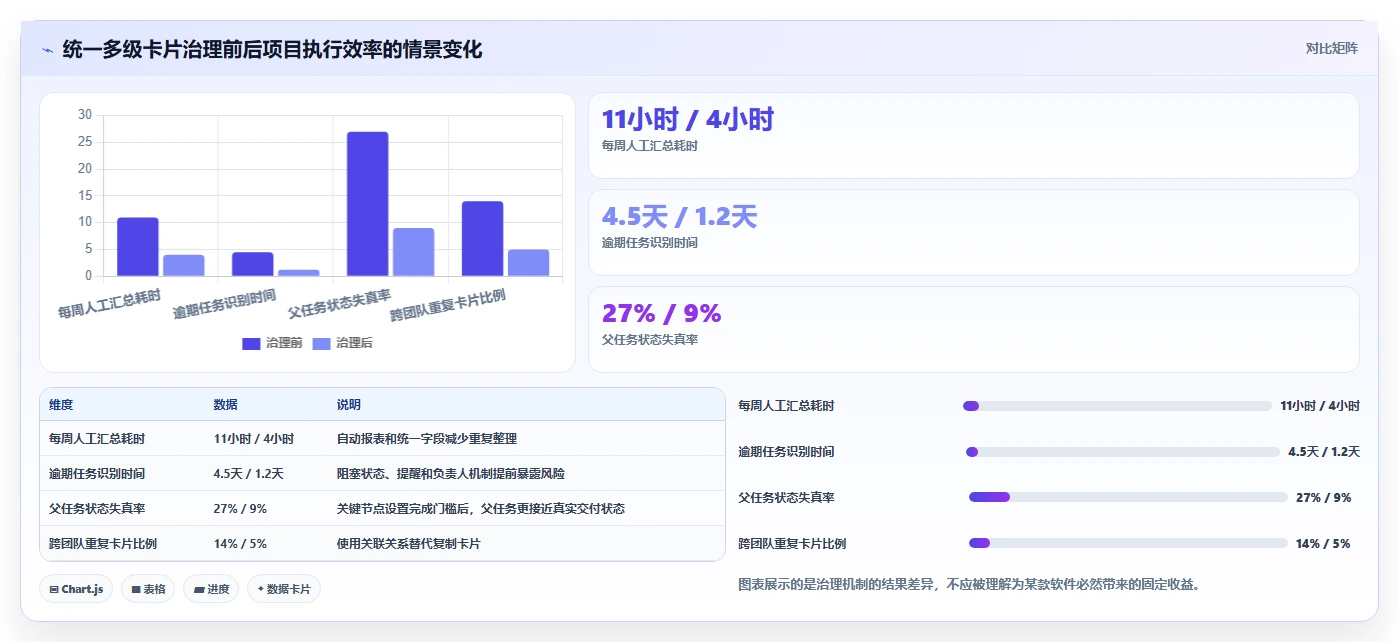Click the chart axis label 父任务状态失真率
The width and height of the screenshot is (1399, 642).
(x=339, y=302)
